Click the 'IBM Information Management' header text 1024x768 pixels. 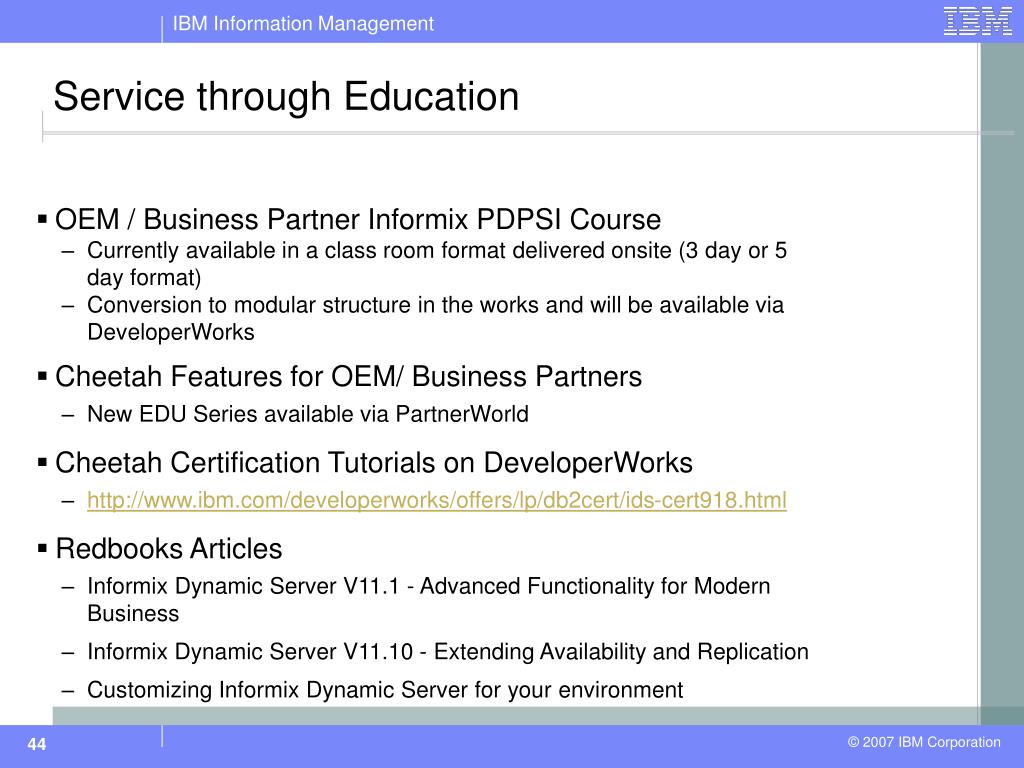[303, 24]
